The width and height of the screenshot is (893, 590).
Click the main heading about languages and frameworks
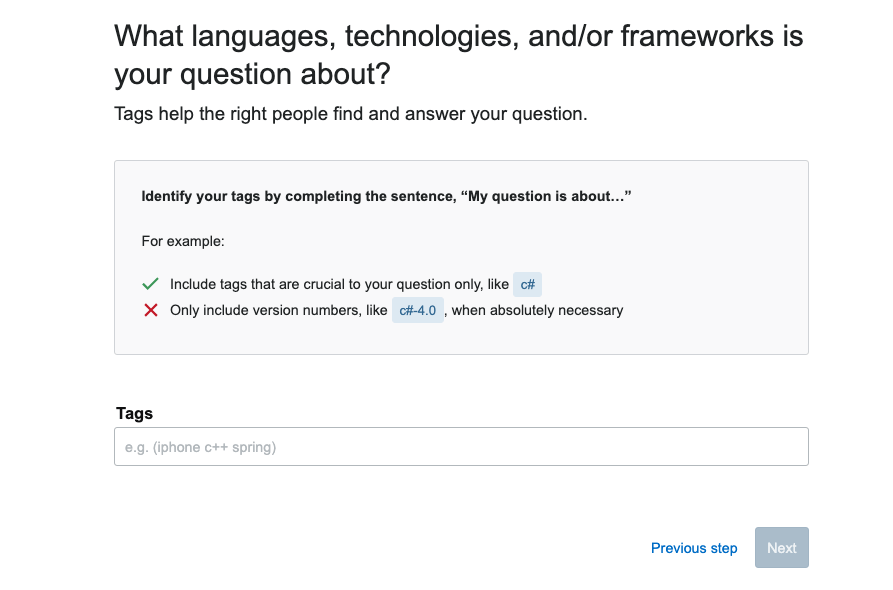(x=458, y=55)
